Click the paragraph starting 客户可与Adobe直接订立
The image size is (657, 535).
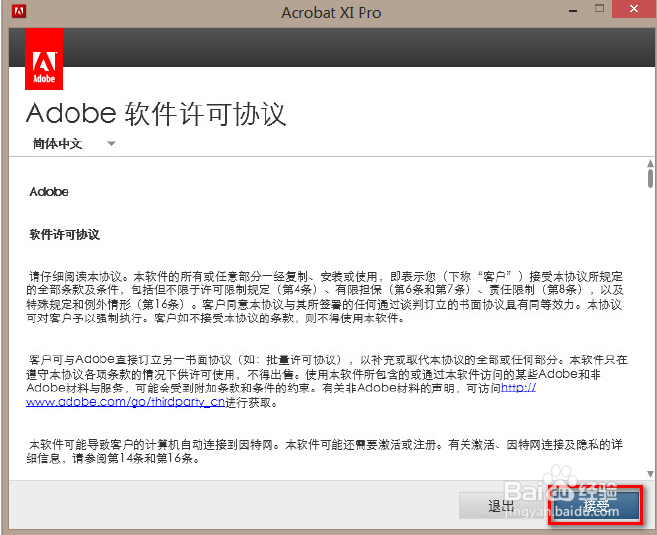(327, 381)
